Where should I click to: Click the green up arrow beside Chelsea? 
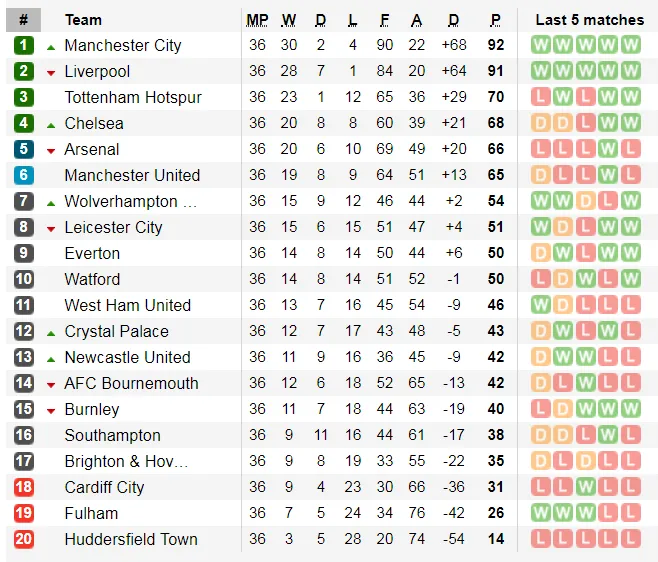point(51,124)
